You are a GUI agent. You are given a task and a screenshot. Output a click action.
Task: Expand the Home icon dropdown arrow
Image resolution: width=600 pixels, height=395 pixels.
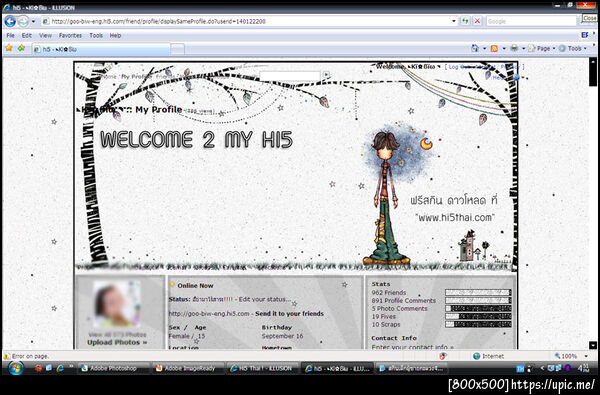pyautogui.click(x=484, y=48)
